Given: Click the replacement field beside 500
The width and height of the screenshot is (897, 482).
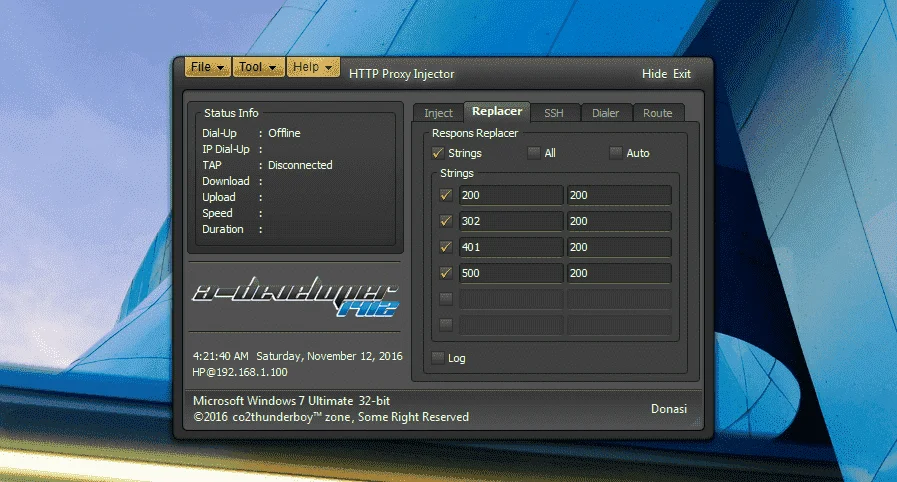Looking at the screenshot, I should (619, 273).
